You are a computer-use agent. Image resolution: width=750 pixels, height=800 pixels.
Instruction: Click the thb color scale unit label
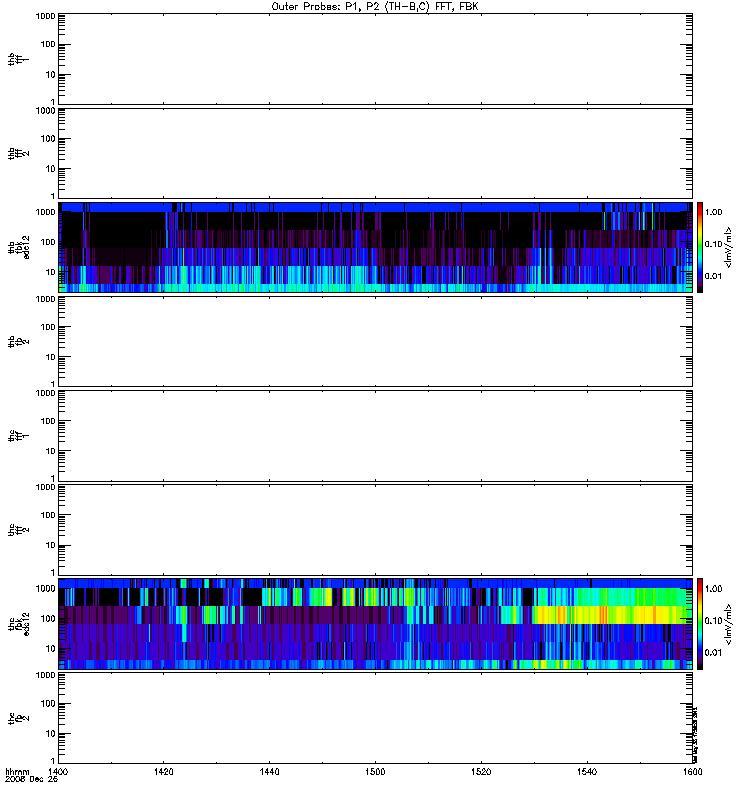click(729, 247)
